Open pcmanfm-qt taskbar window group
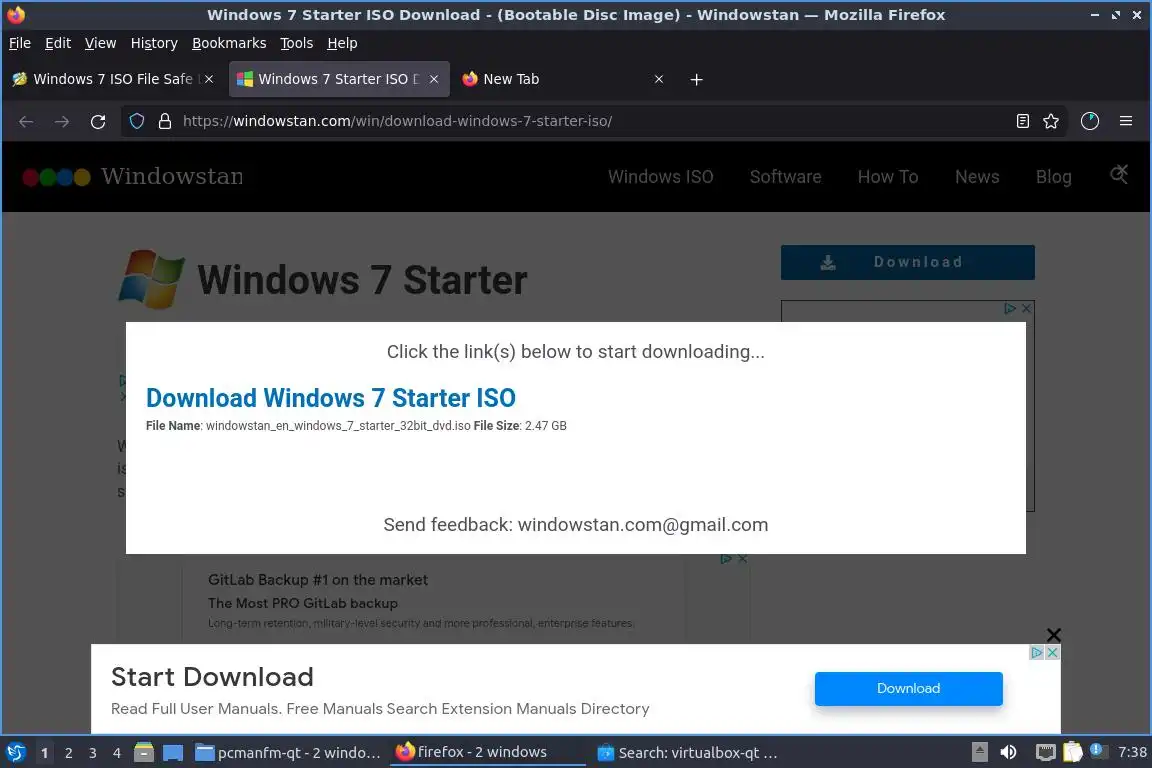Screen dimensions: 1152x768 click(288, 753)
